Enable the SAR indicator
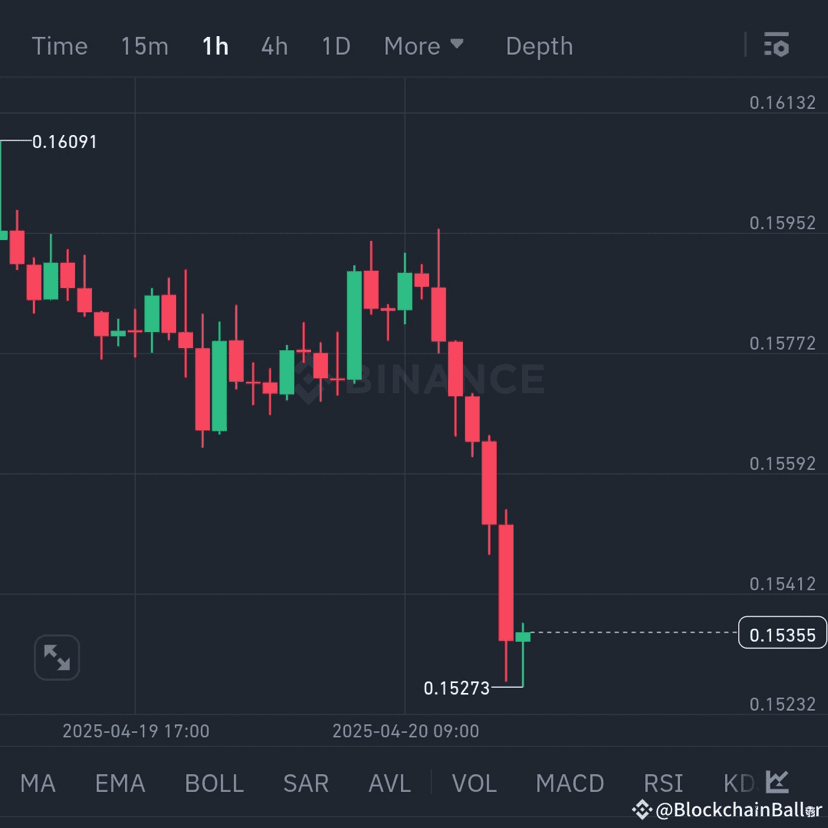 point(306,783)
